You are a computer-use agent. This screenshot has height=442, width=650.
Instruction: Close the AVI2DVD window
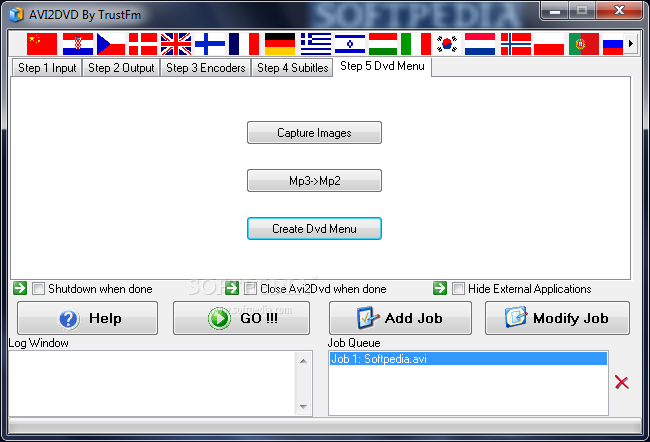tap(619, 10)
